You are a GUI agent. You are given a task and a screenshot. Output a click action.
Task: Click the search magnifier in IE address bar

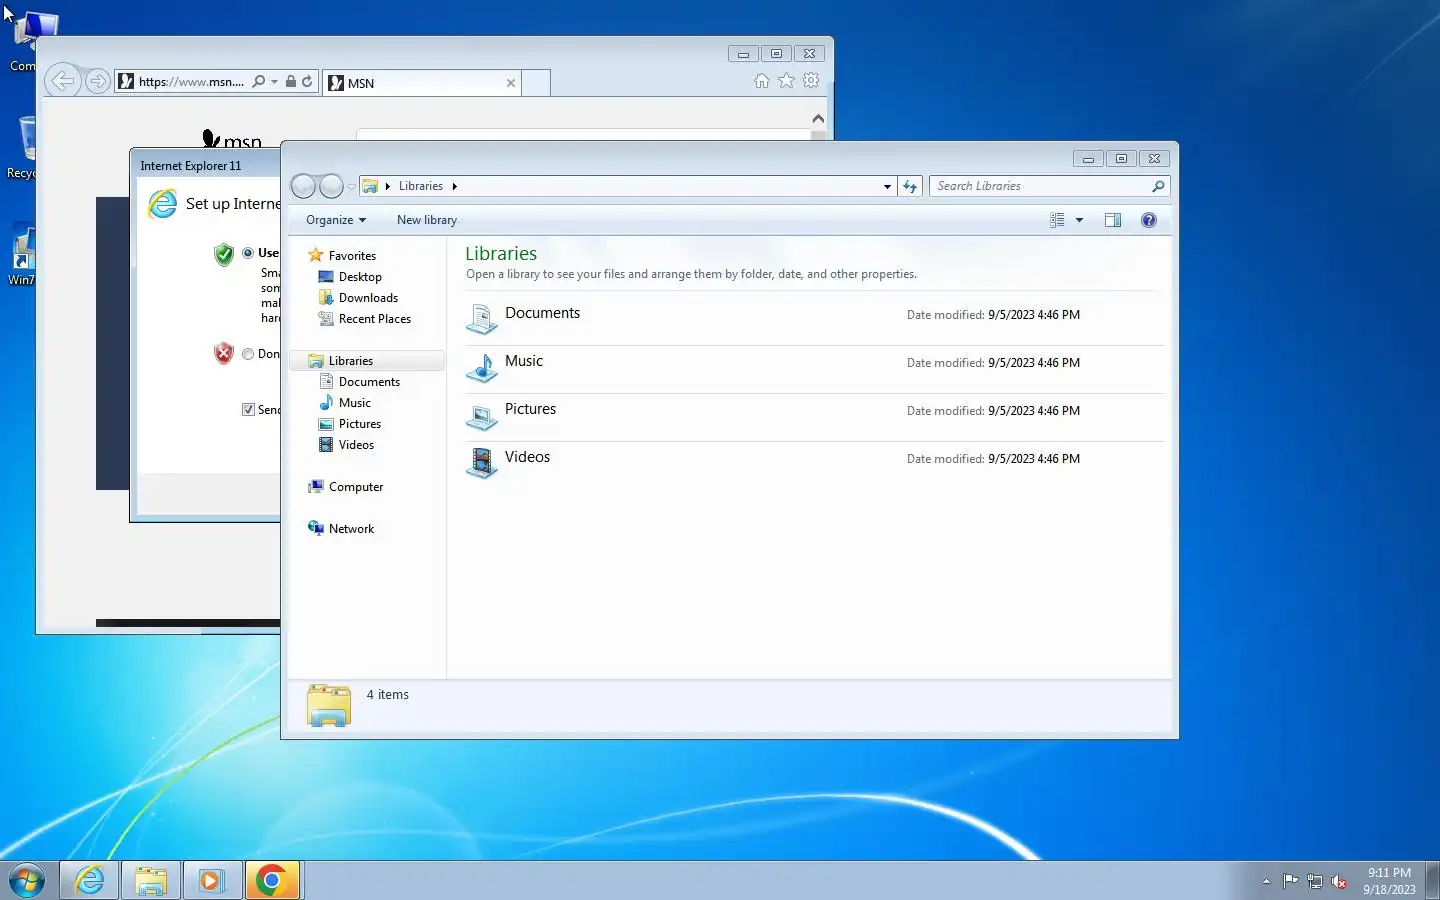[x=259, y=82]
